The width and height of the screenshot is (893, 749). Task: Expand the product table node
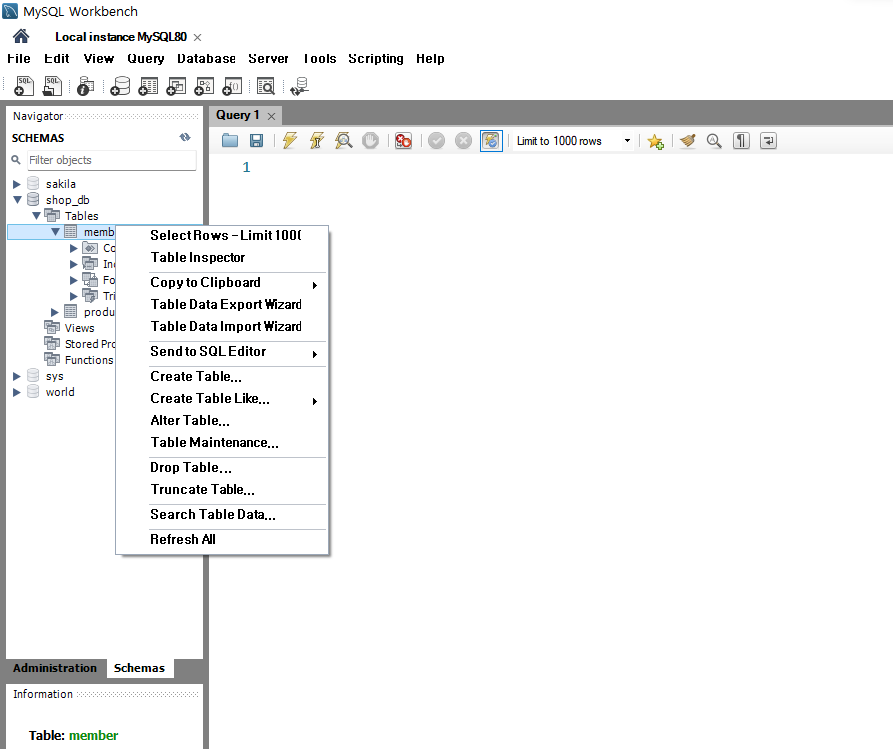(x=55, y=312)
